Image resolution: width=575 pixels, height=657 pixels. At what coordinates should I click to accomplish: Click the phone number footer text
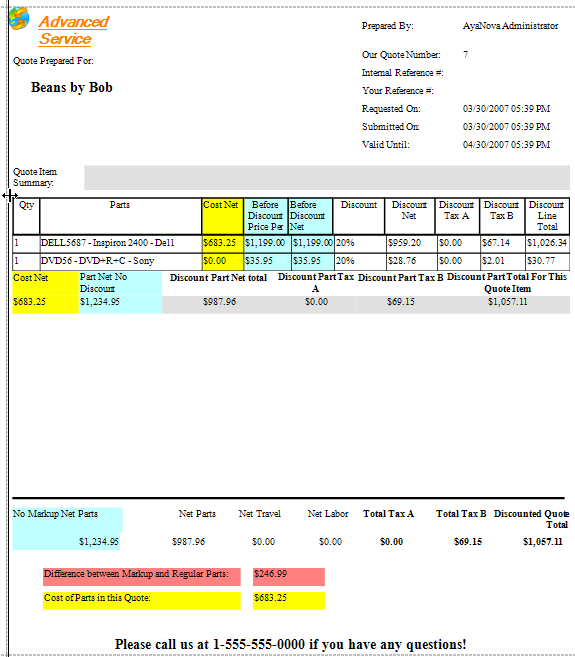(x=290, y=644)
